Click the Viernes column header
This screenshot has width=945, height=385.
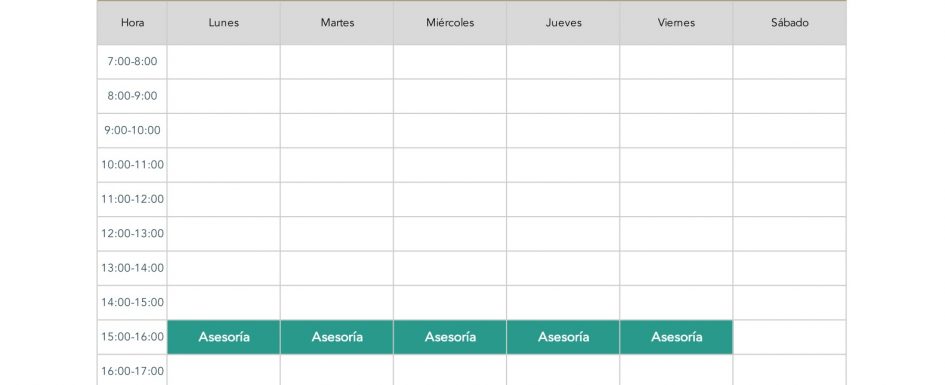click(676, 23)
